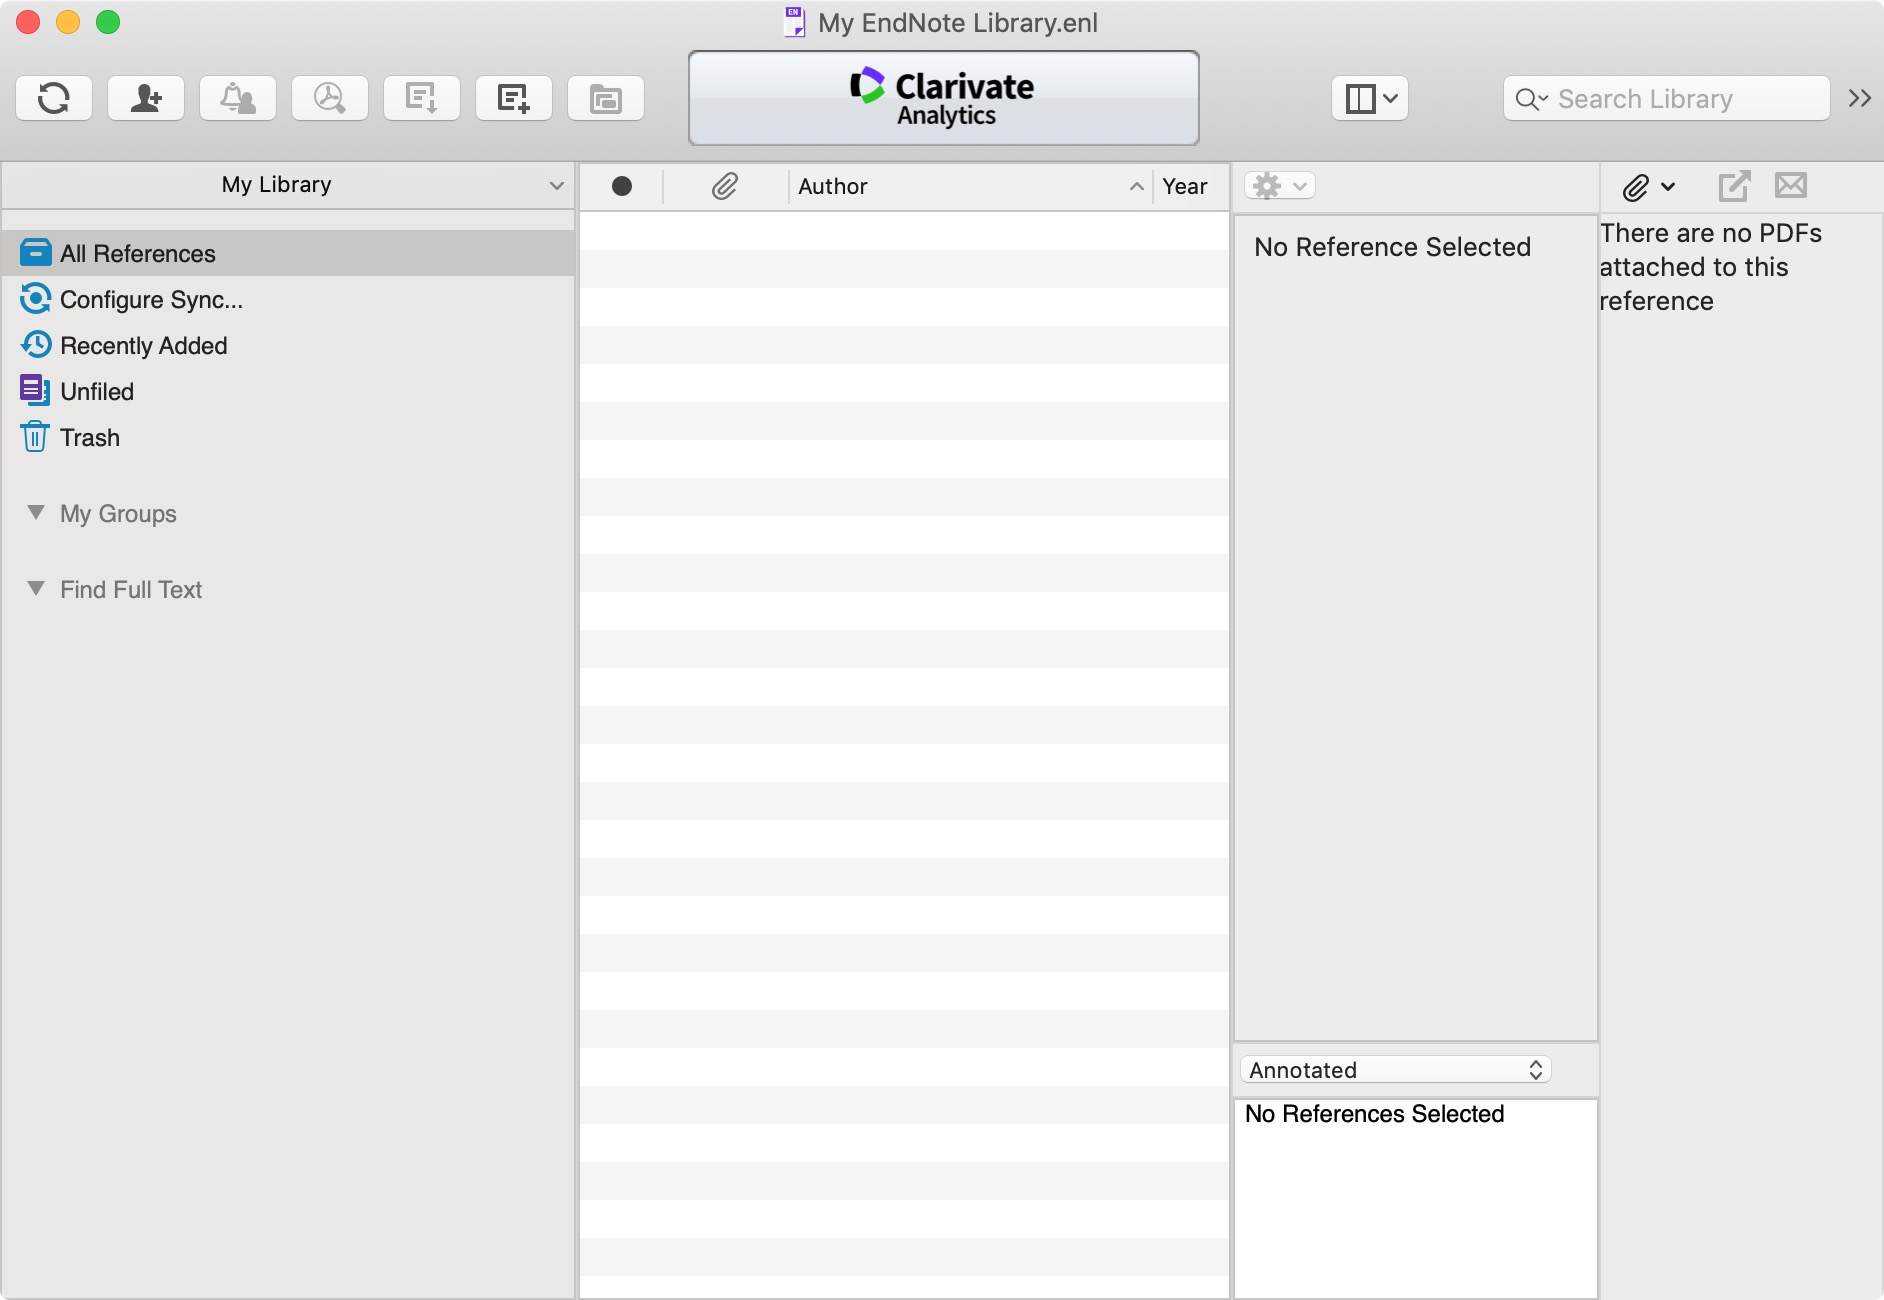Viewport: 1884px width, 1300px height.
Task: Select Recently Added in sidebar
Action: tap(143, 346)
